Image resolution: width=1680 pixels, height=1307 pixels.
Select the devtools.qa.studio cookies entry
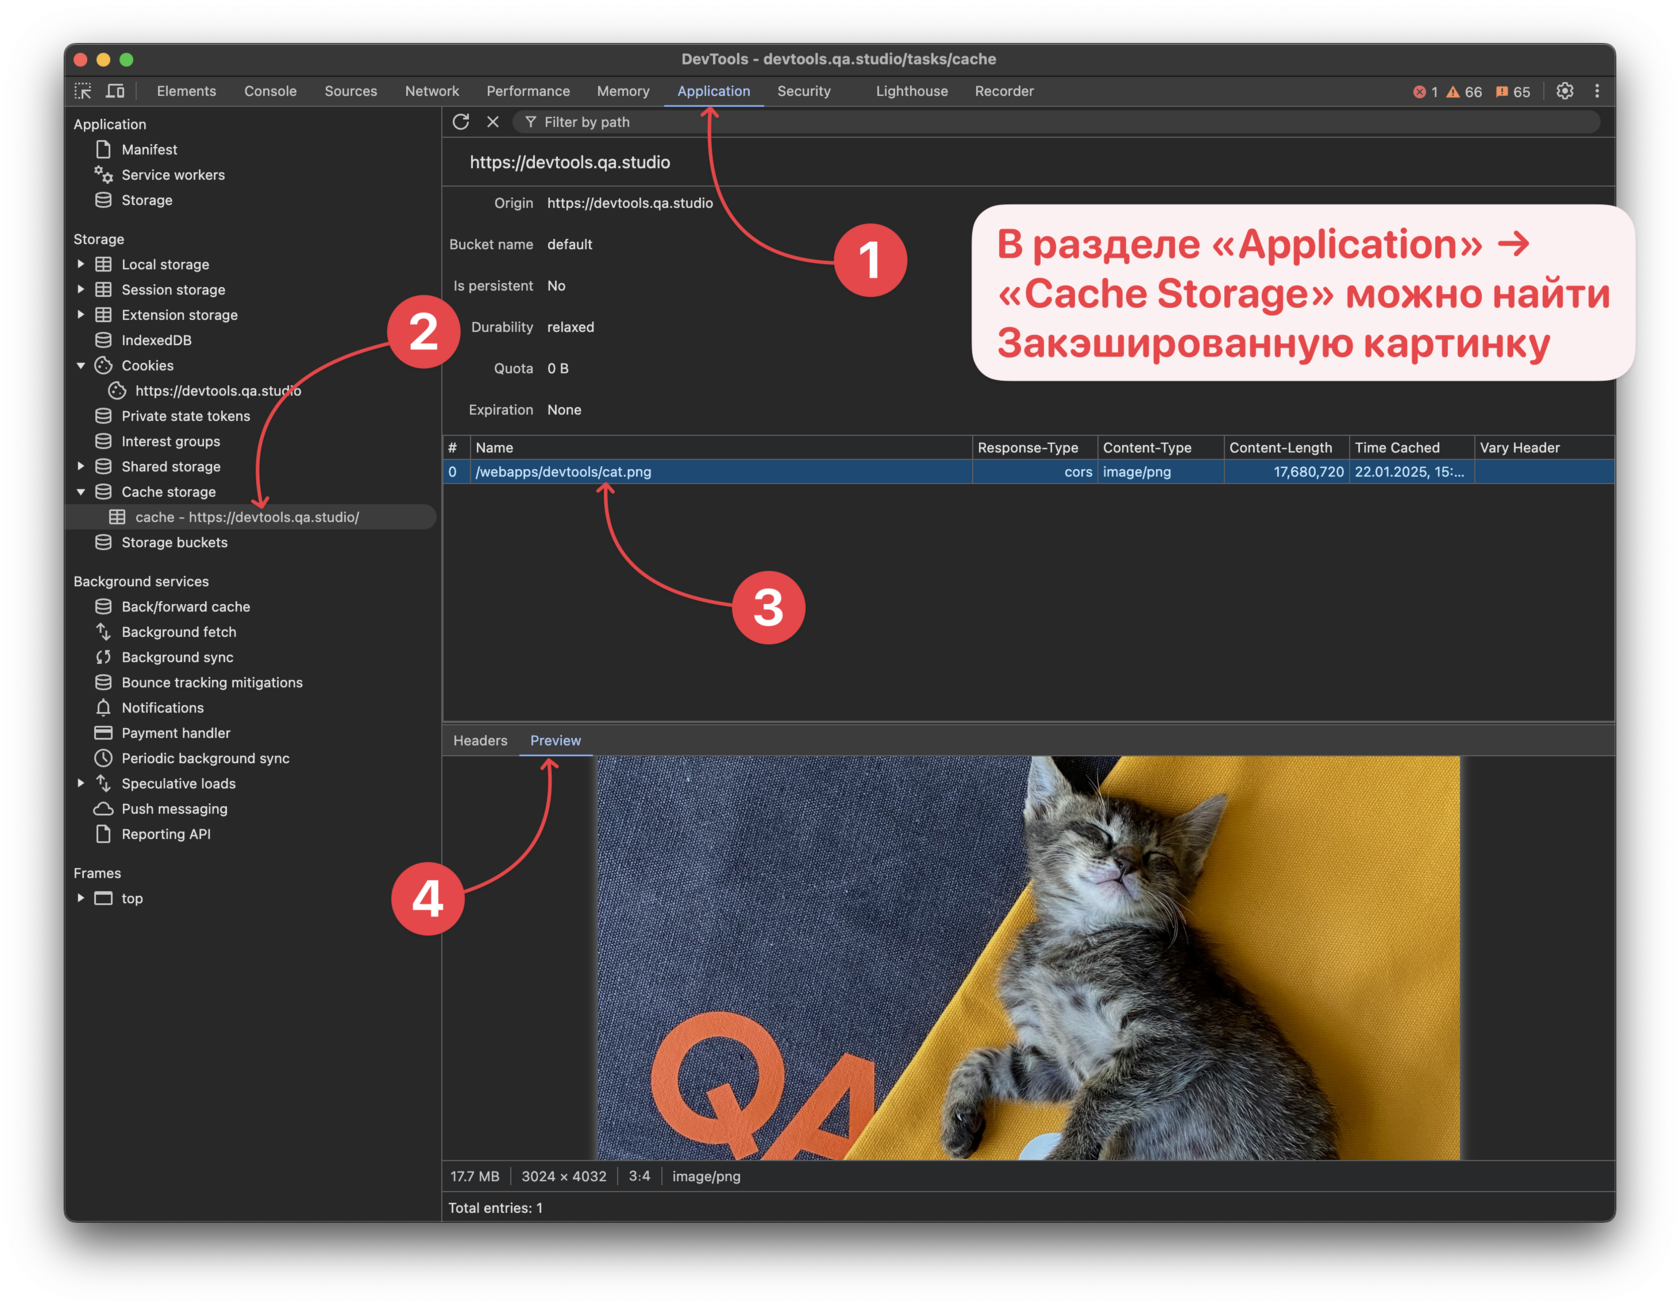coord(218,391)
